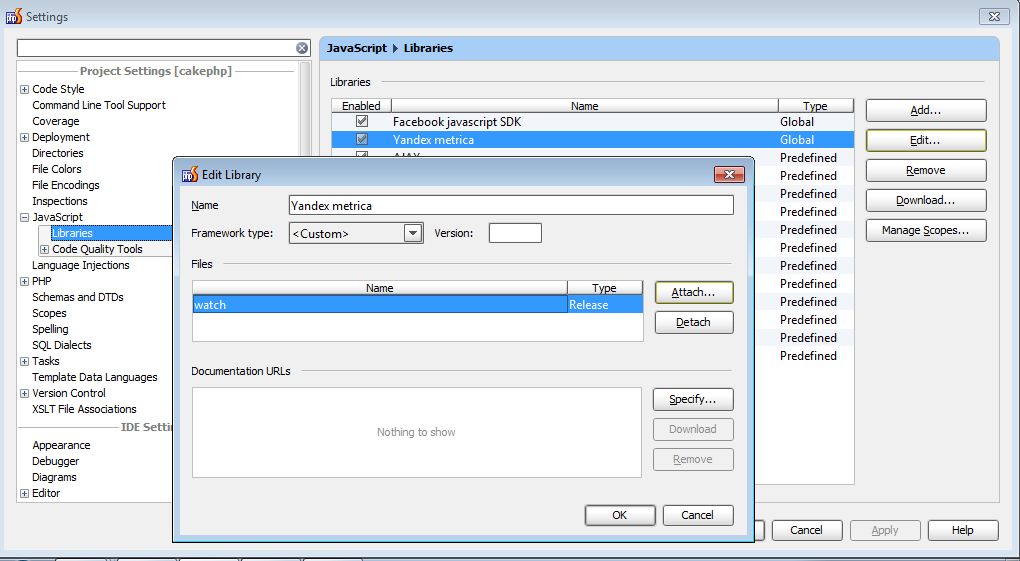Open Directories settings
The image size is (1020, 561).
click(x=58, y=153)
